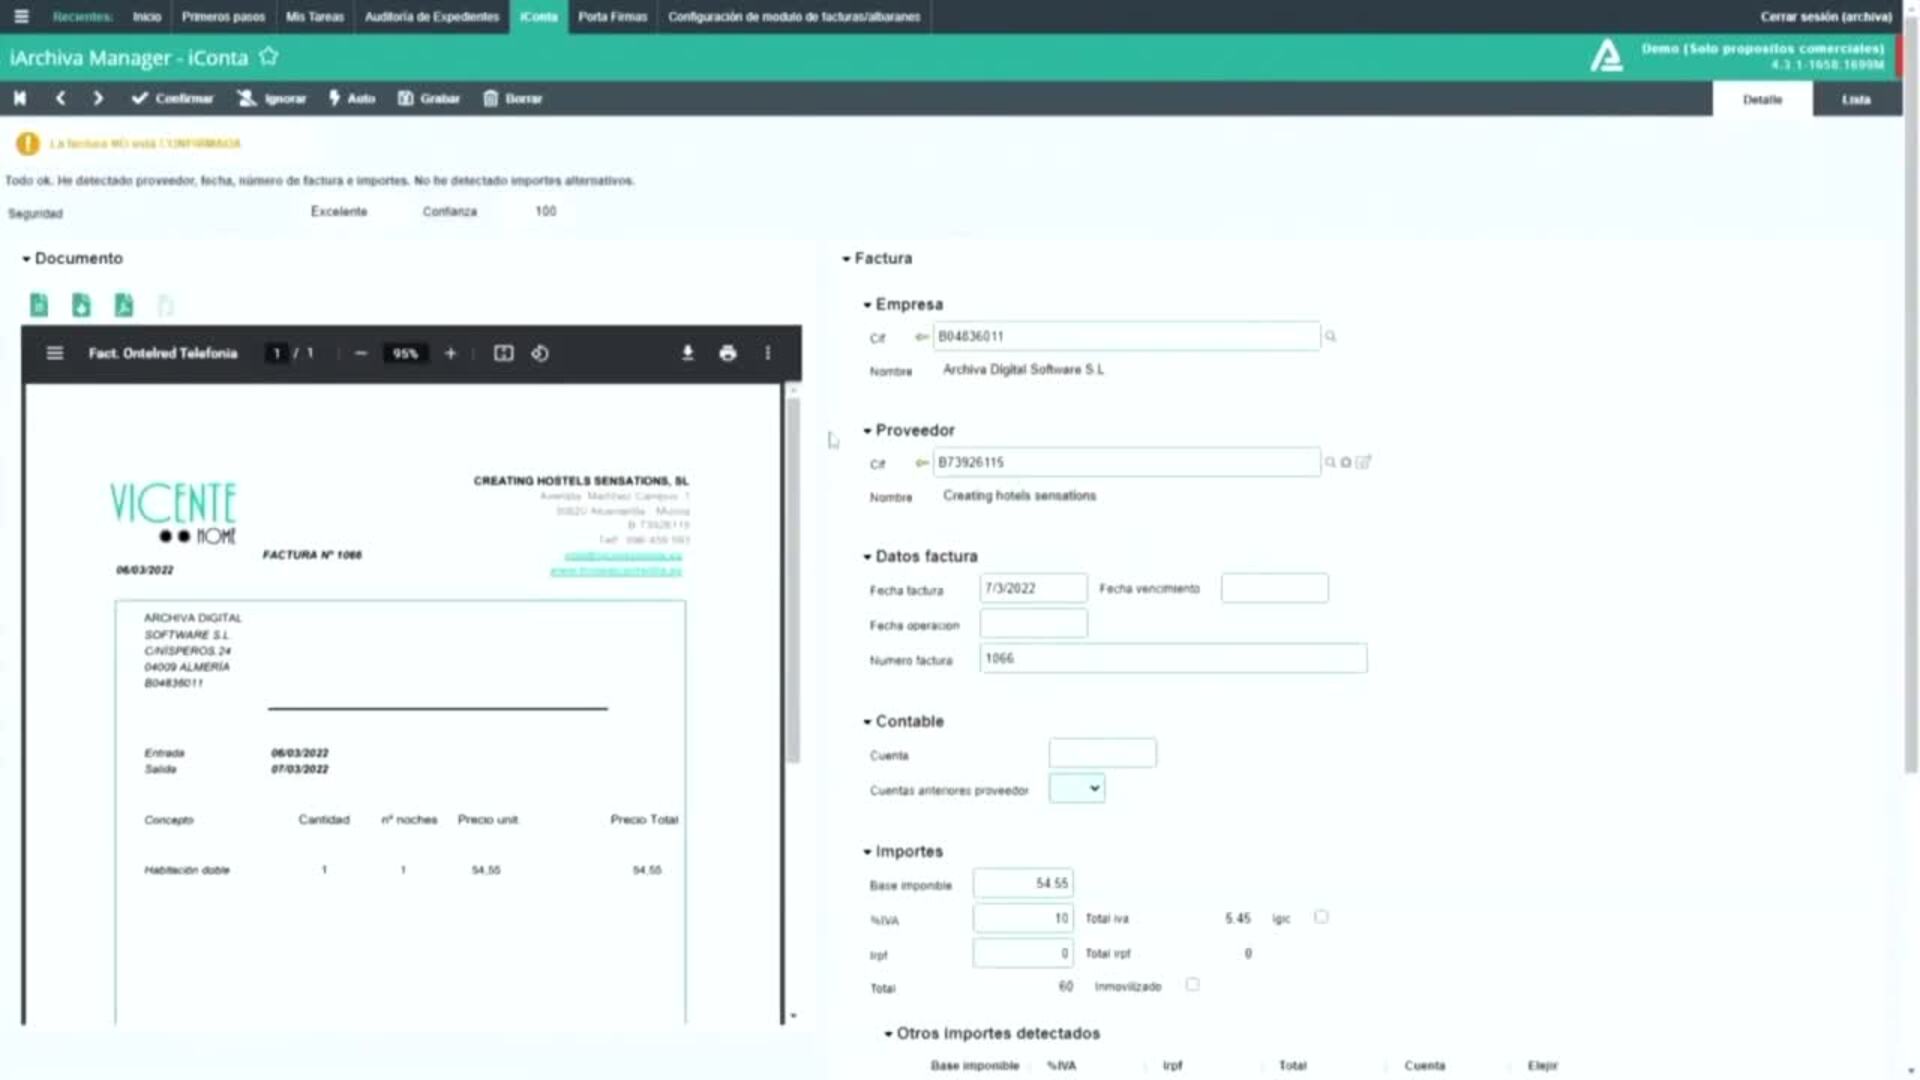
Task: Enable the Igic checkbox
Action: click(x=1321, y=916)
